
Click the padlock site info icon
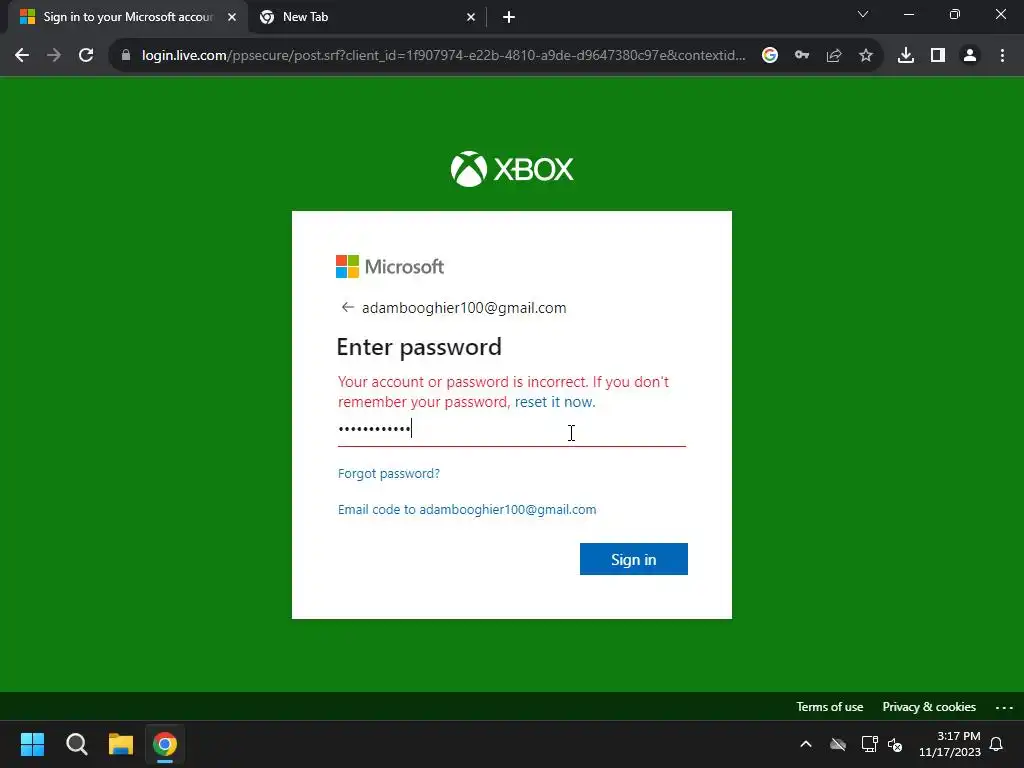pos(126,56)
